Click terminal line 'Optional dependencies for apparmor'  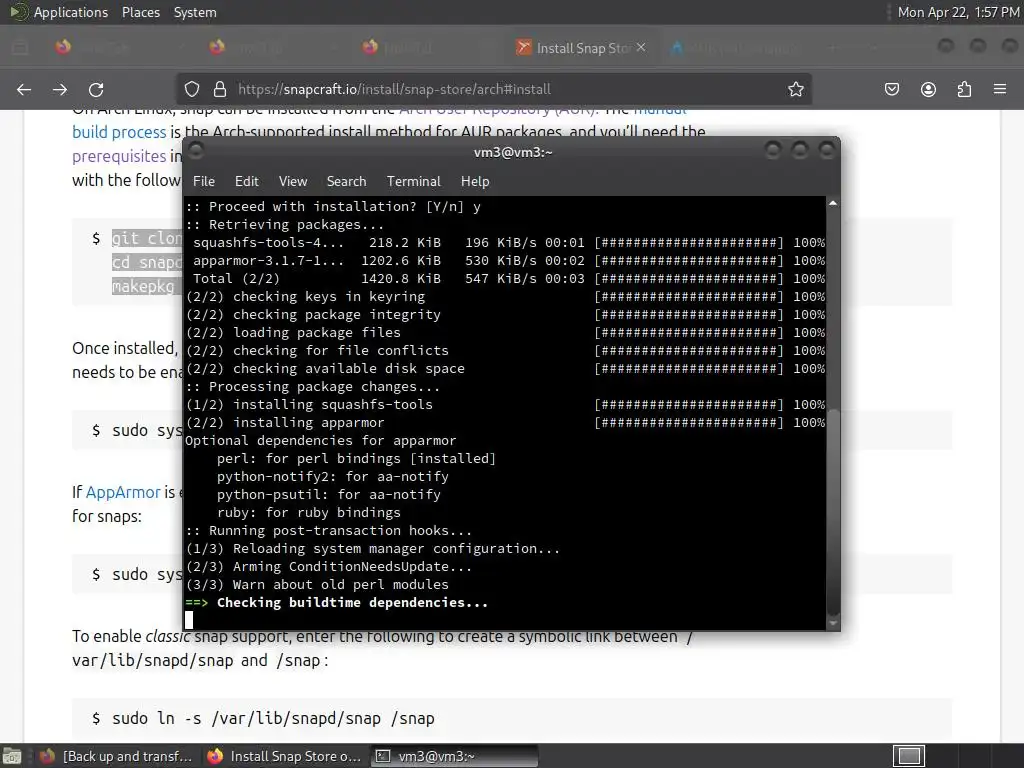321,441
